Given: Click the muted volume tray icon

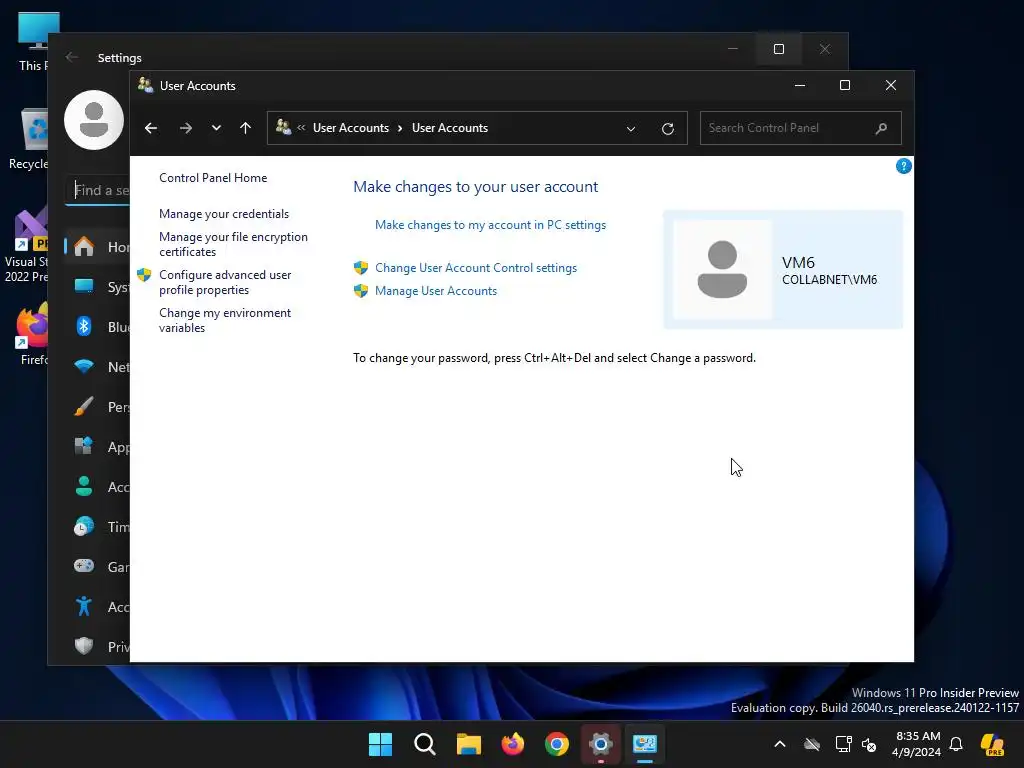Looking at the screenshot, I should pos(869,744).
